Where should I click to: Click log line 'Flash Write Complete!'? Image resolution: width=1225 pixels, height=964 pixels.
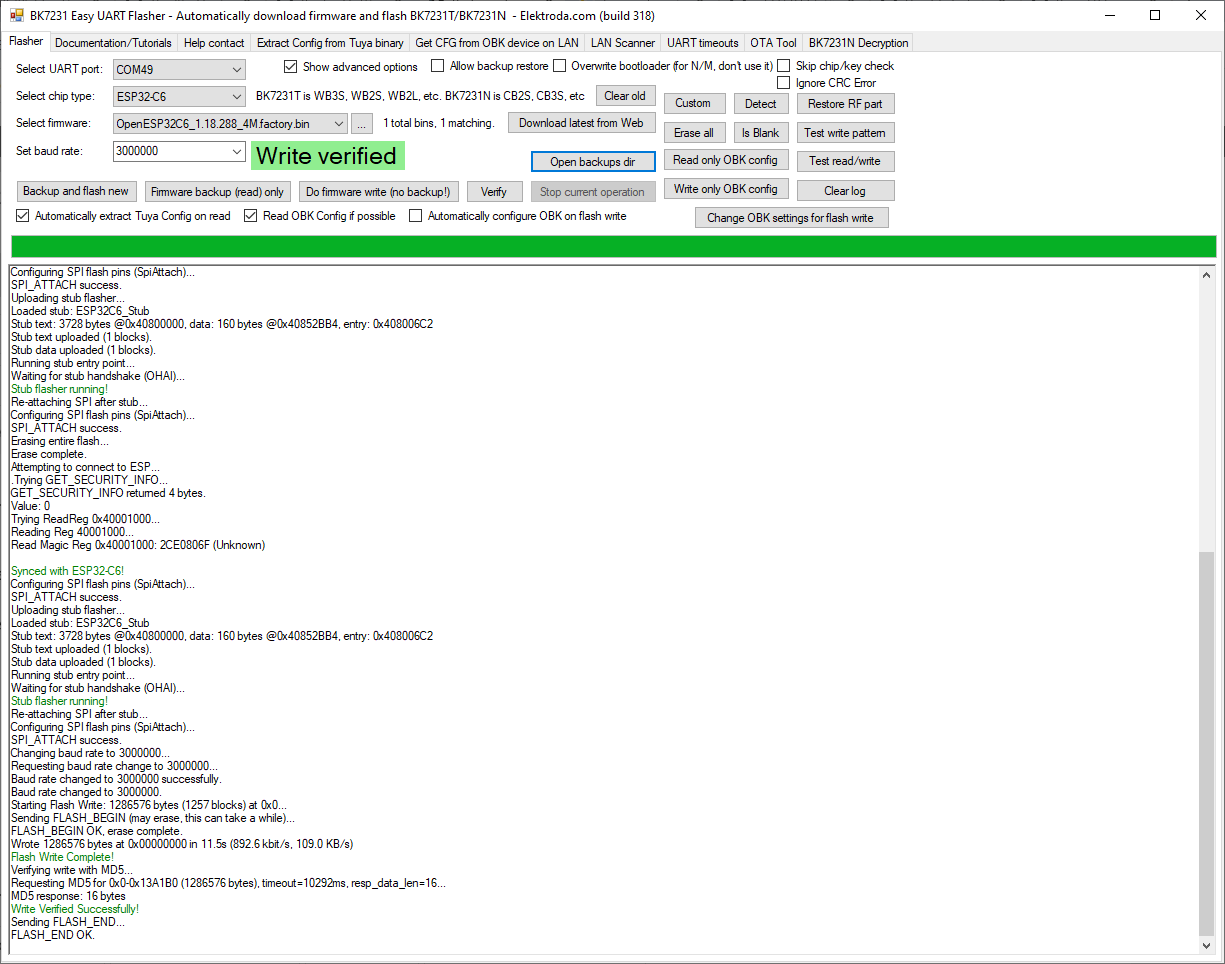tap(62, 857)
